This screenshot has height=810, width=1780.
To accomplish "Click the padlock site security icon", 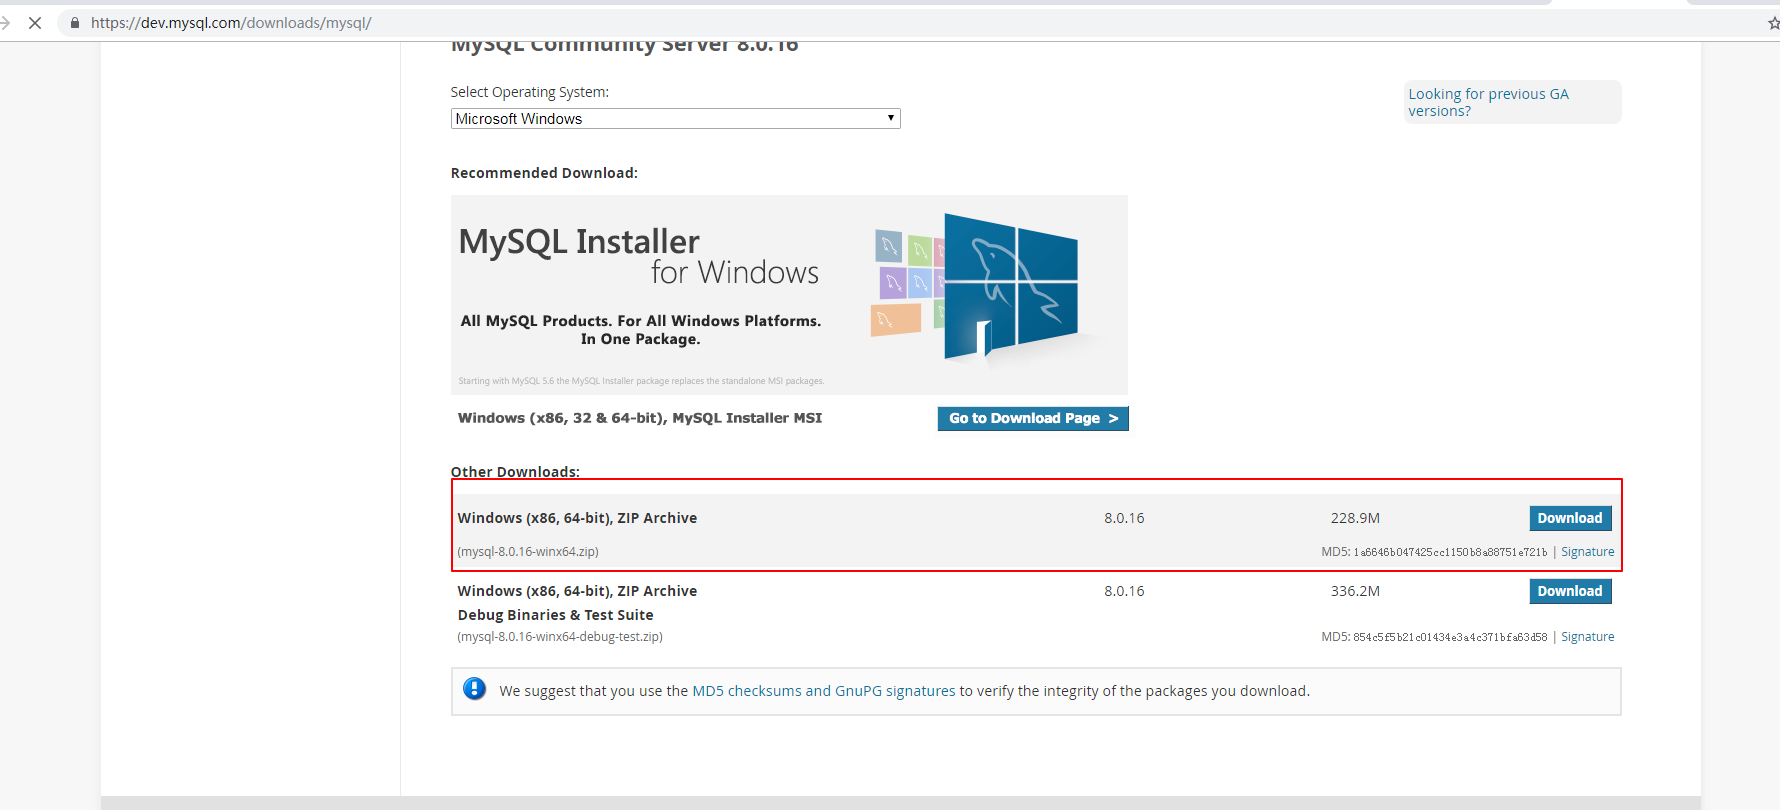I will (75, 22).
